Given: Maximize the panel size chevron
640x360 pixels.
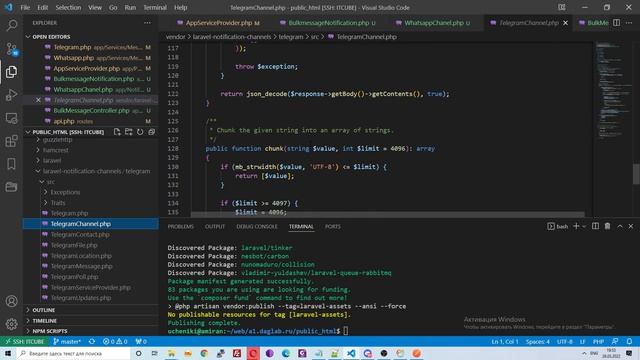Looking at the screenshot, I should pyautogui.click(x=620, y=226).
